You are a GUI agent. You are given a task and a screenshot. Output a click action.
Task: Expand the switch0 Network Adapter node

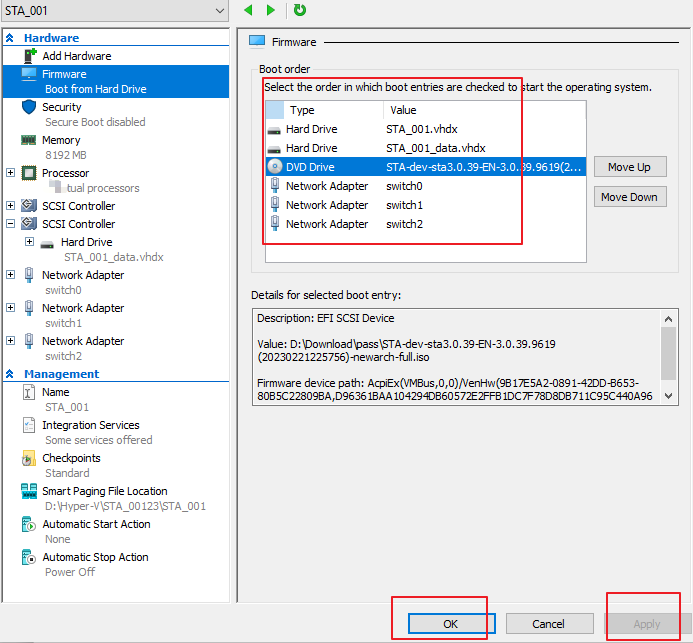[11, 275]
